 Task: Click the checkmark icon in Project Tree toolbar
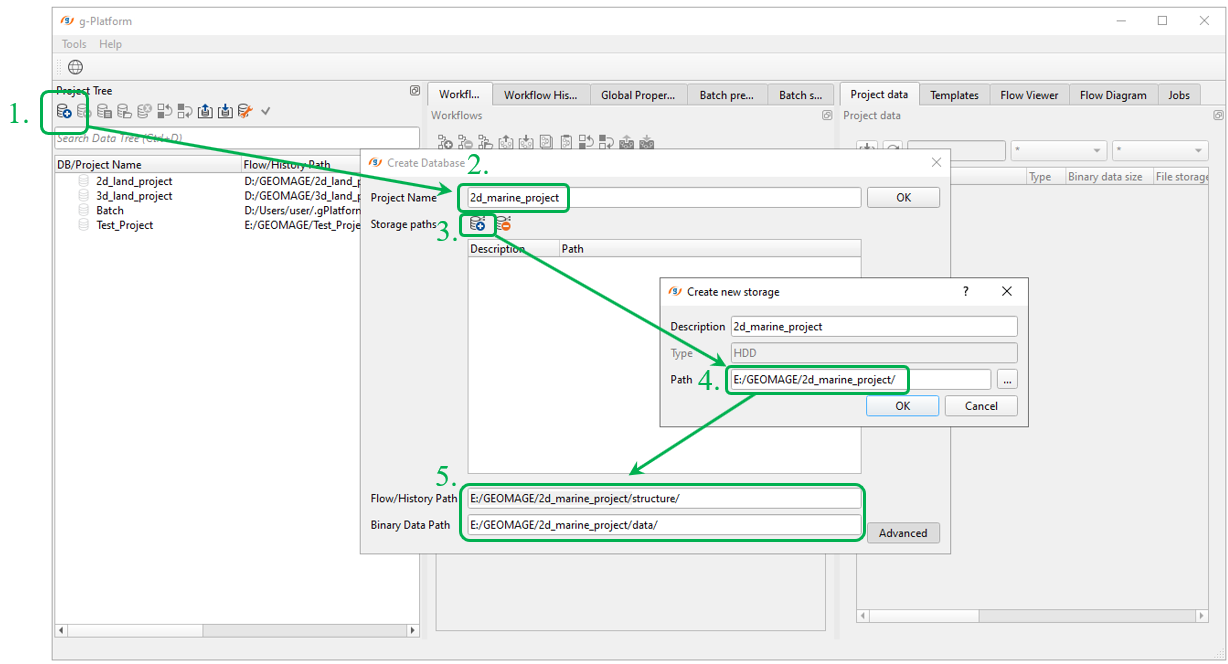tap(266, 111)
